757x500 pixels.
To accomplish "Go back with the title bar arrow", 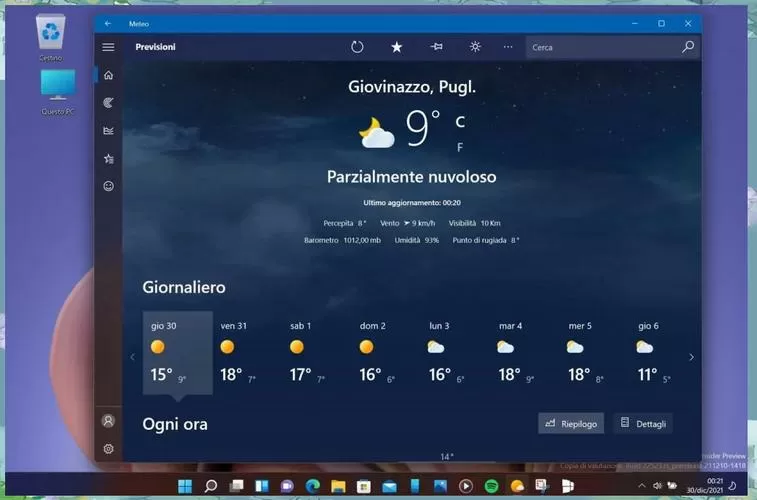I will coord(108,24).
